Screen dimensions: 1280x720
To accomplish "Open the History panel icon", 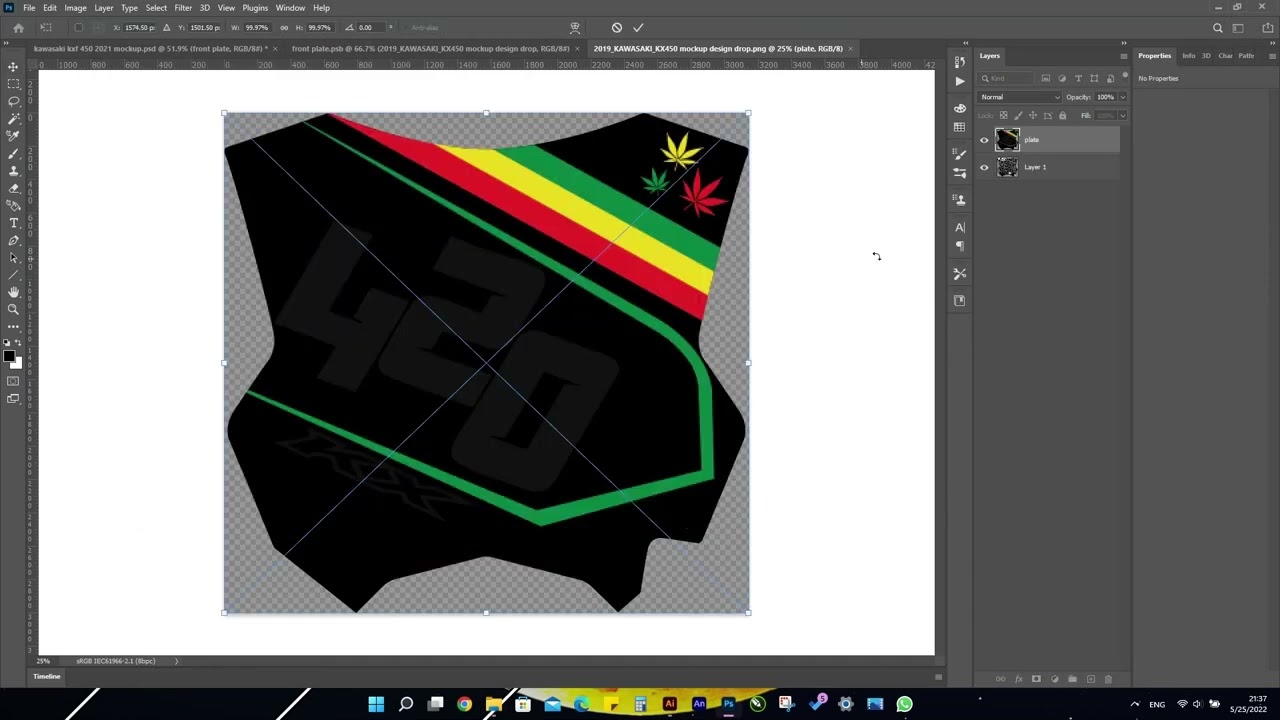I will click(x=960, y=62).
